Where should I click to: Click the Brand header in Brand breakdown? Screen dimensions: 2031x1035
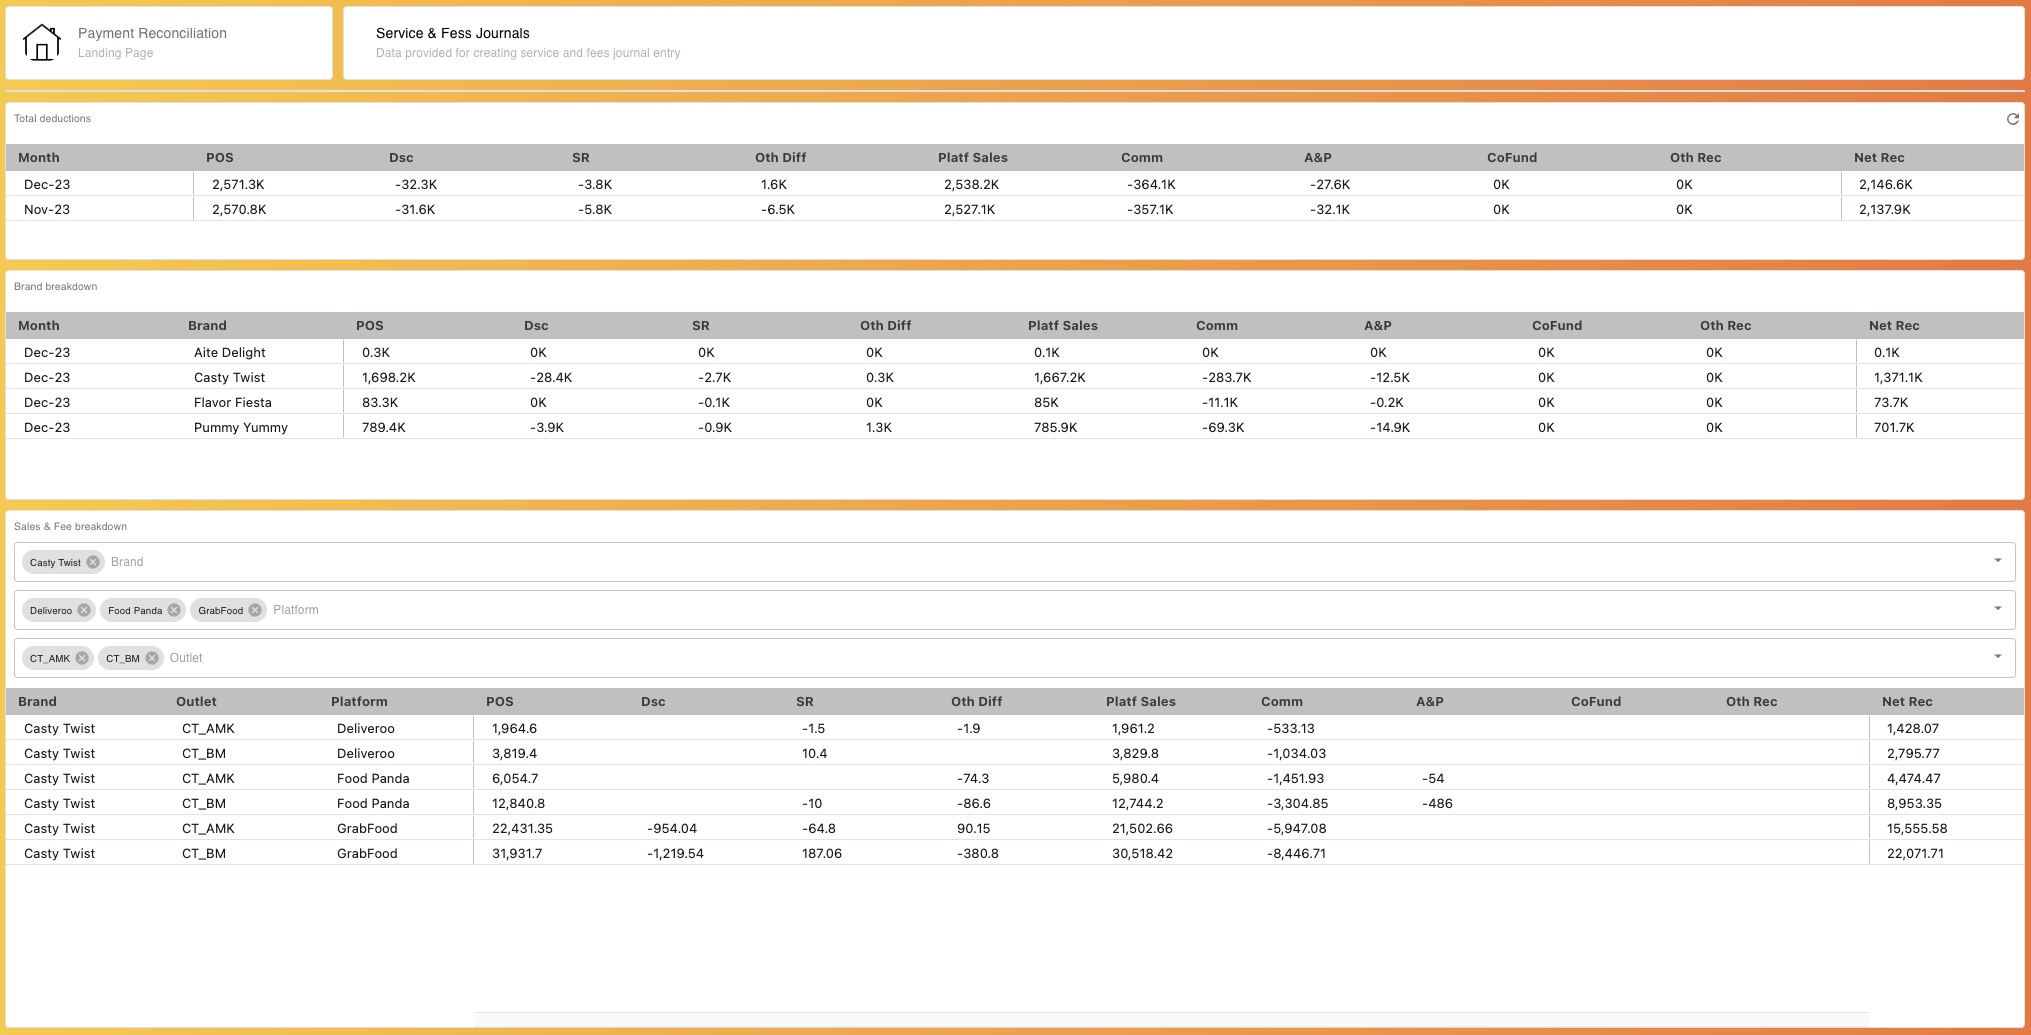[207, 325]
